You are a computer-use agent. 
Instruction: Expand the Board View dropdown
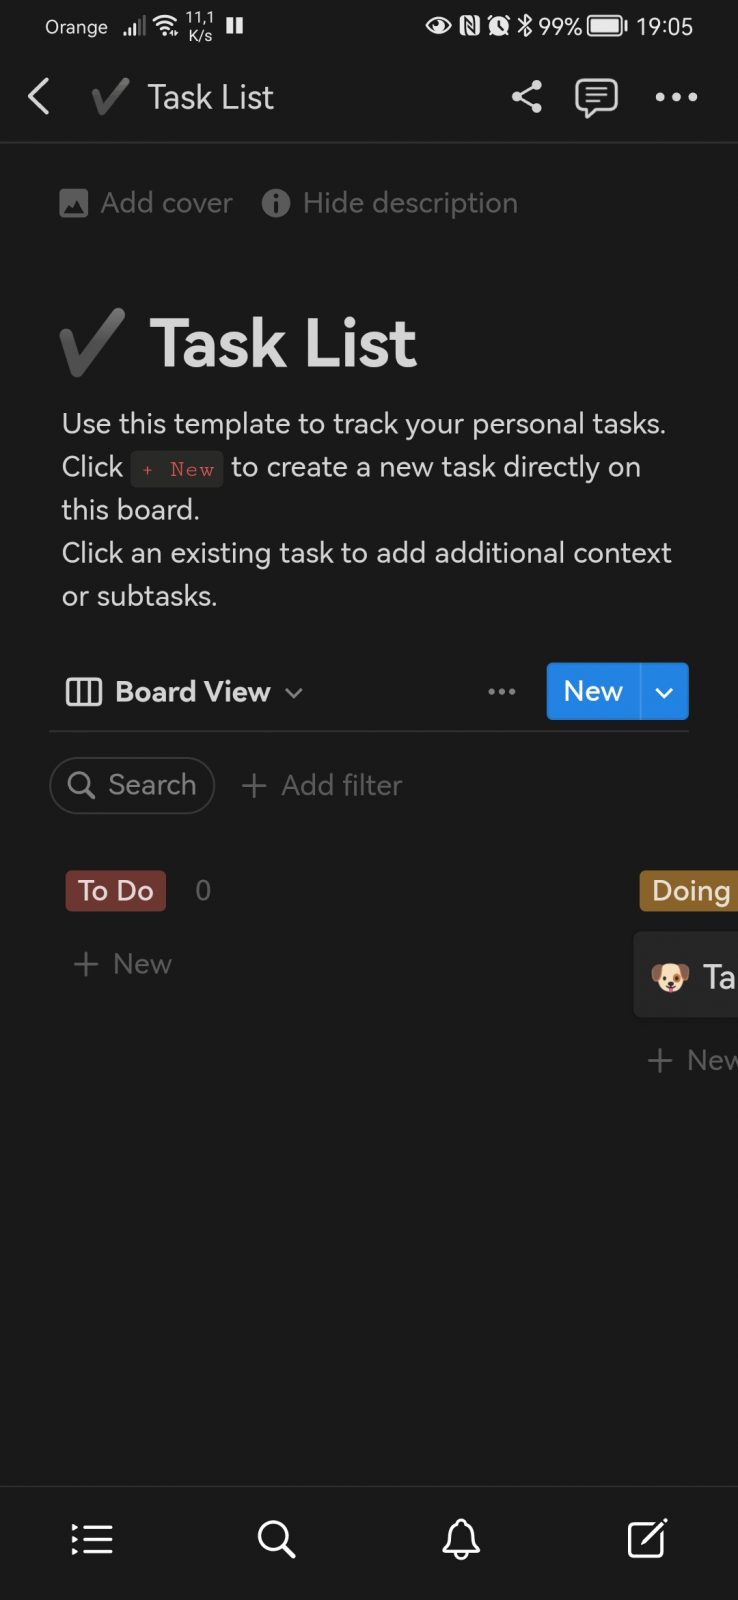click(x=184, y=692)
